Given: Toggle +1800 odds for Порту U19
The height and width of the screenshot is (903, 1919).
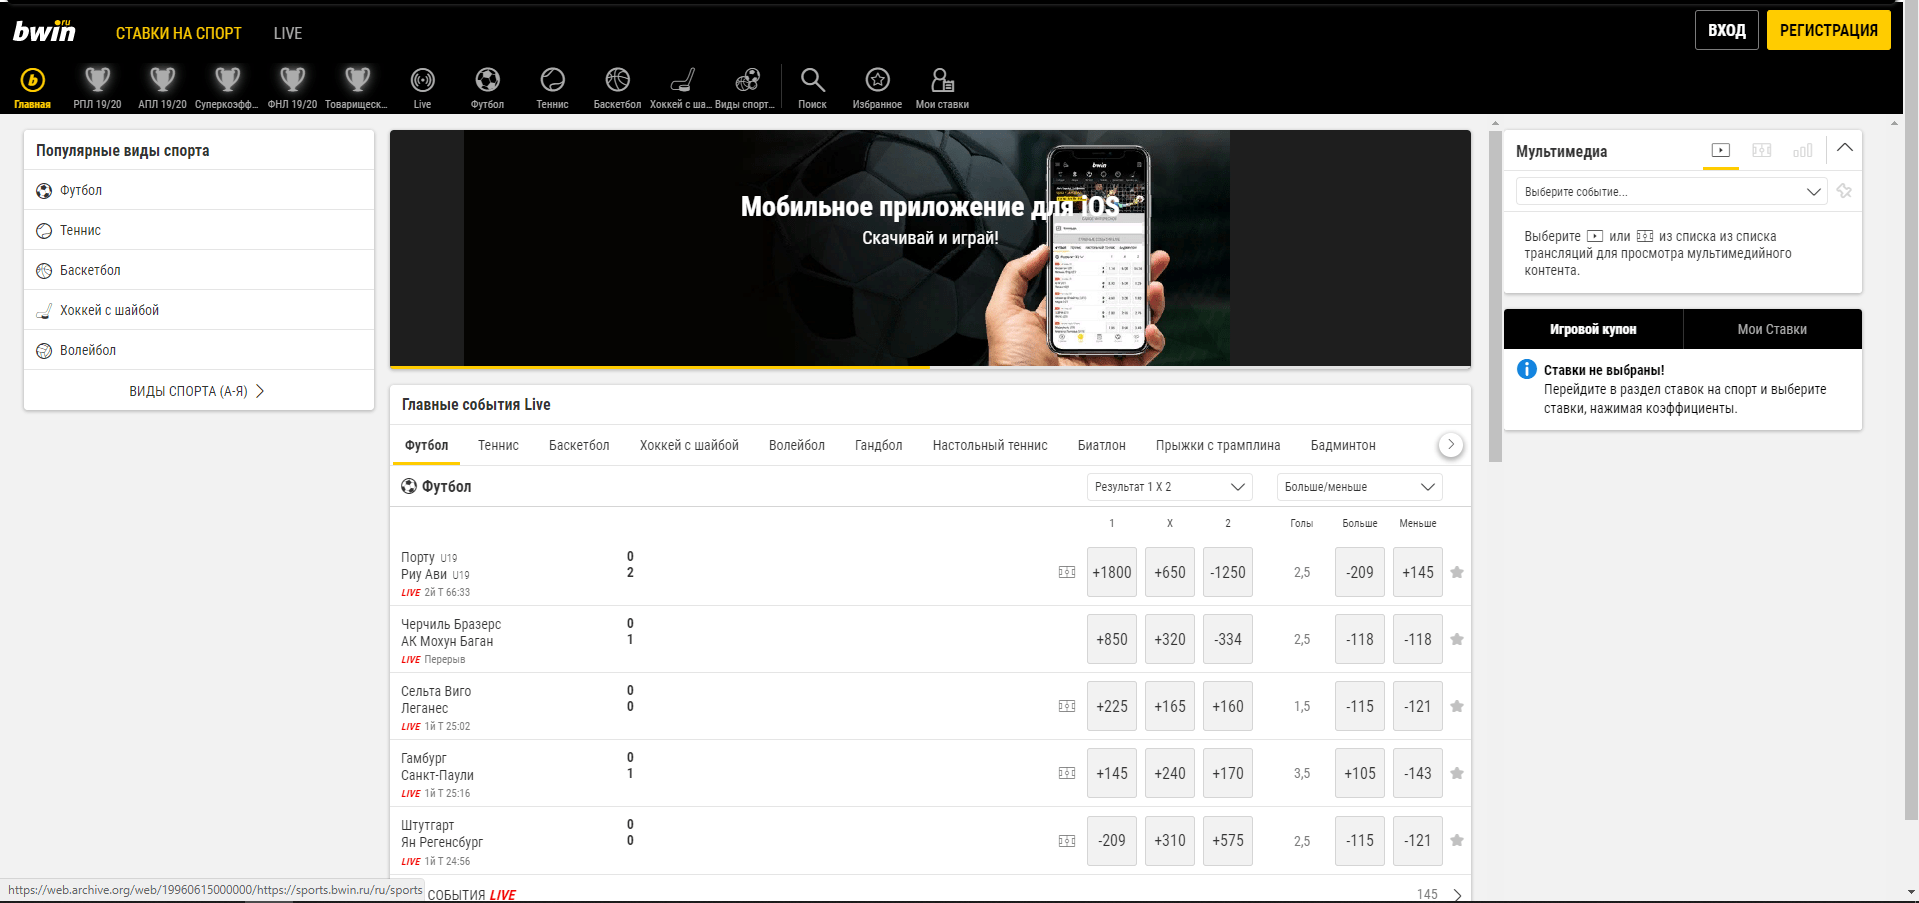Looking at the screenshot, I should pos(1112,572).
